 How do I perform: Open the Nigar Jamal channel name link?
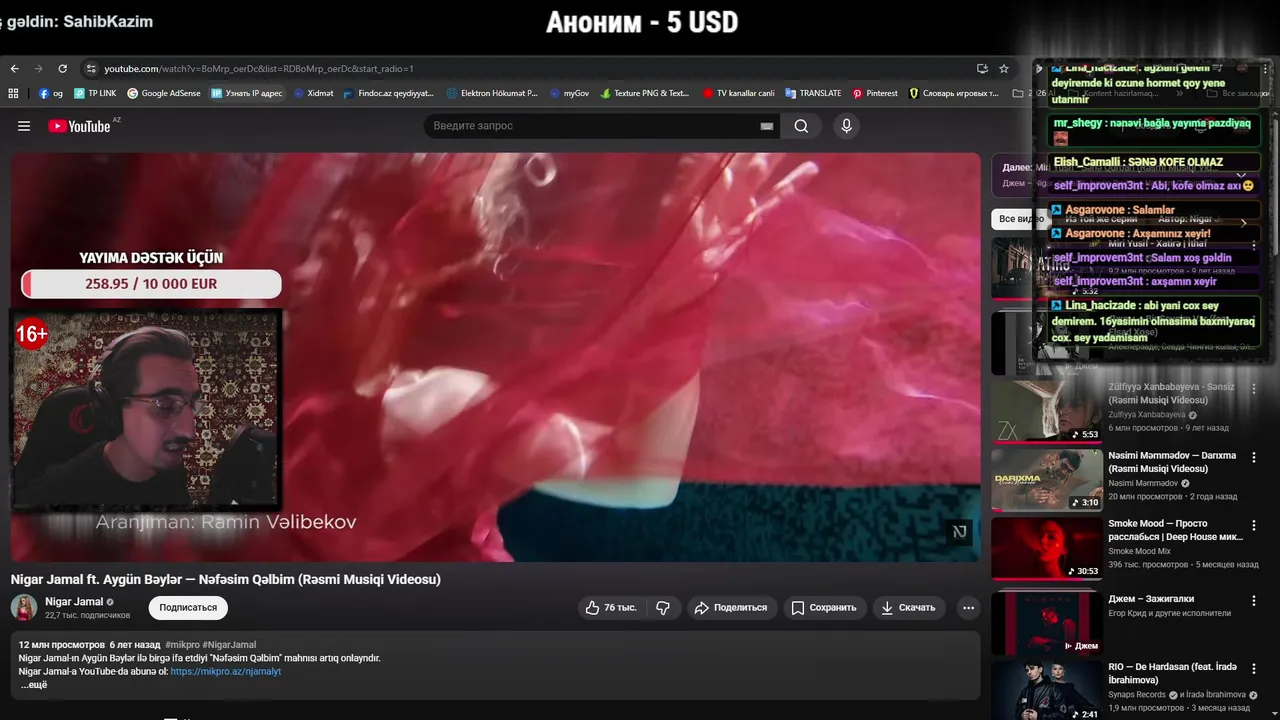[74, 602]
